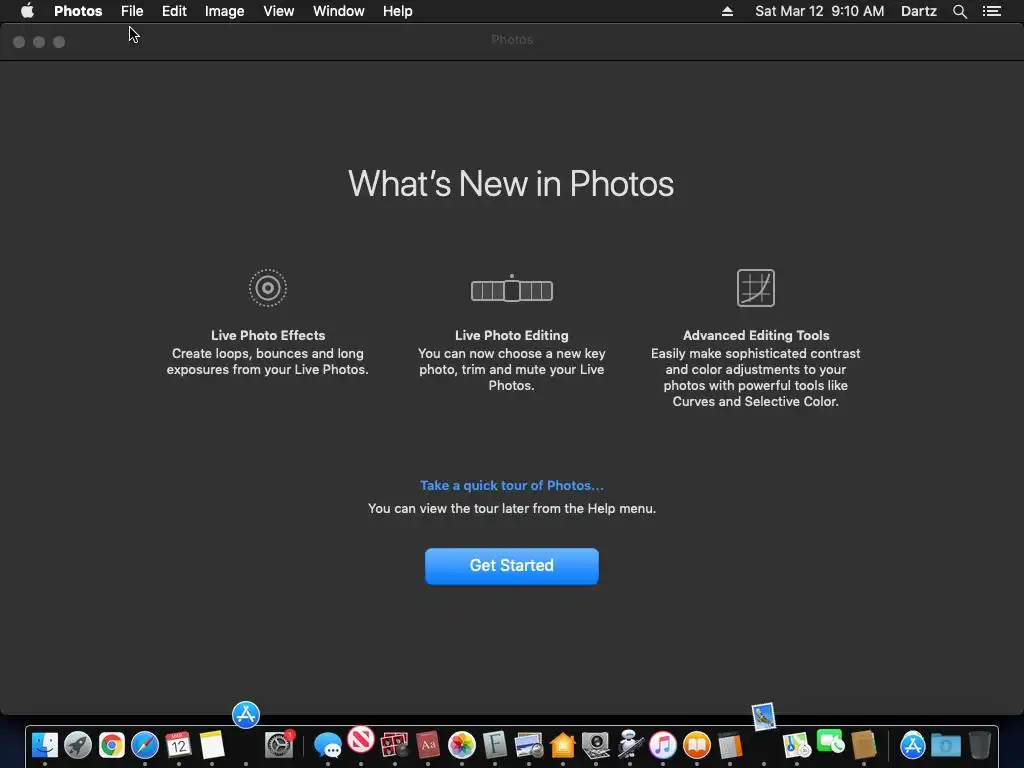
Task: Click the Live Photo Effects concentric-circle icon
Action: click(268, 288)
